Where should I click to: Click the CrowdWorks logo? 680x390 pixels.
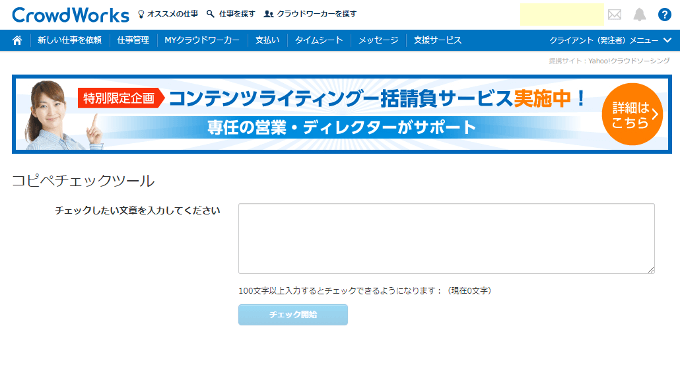pyautogui.click(x=71, y=15)
